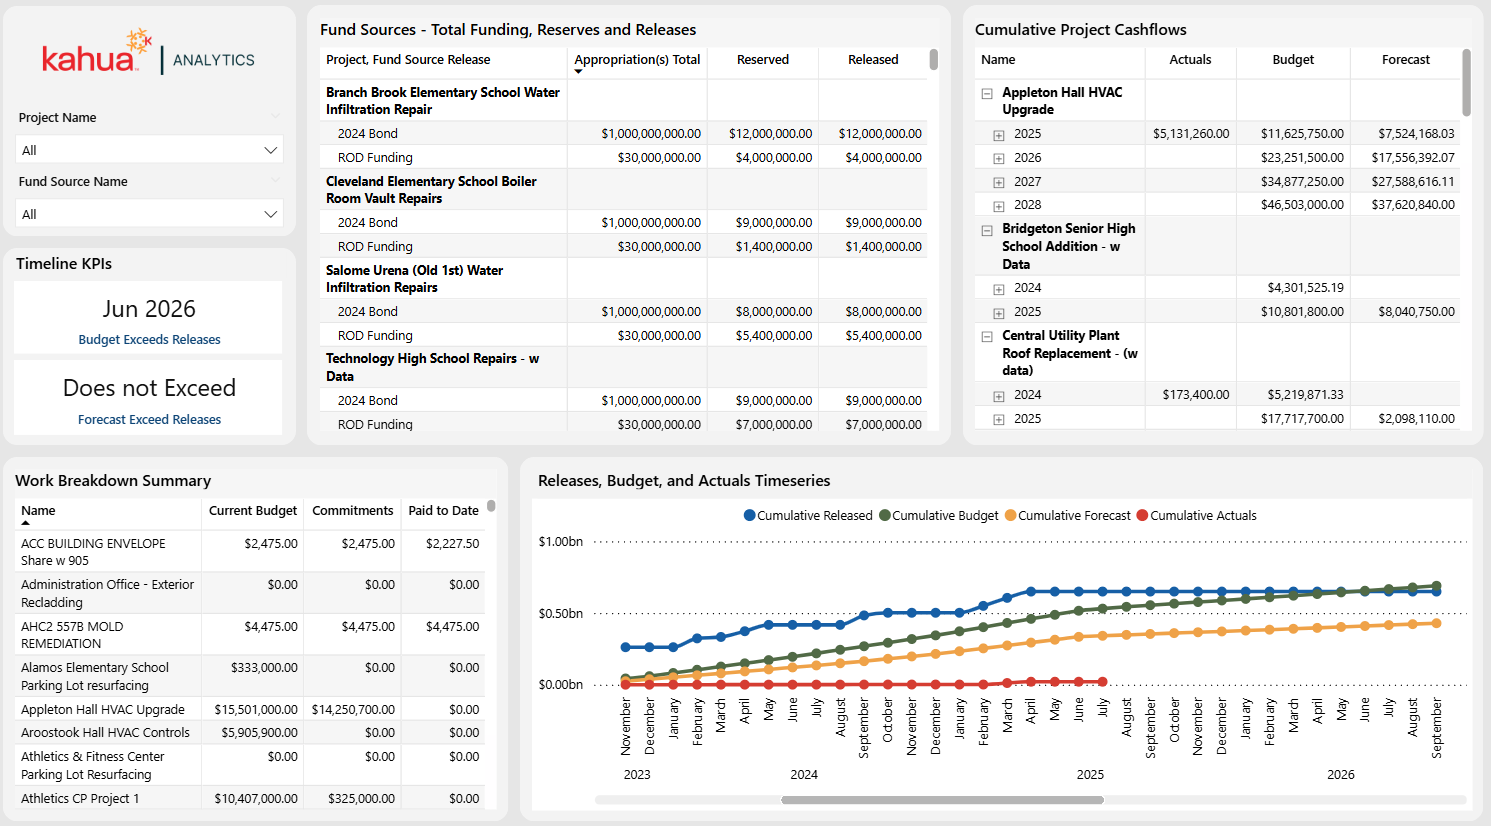This screenshot has height=826, width=1491.
Task: Click the sort arrow under Work Breakdown Name
Action: point(26,523)
